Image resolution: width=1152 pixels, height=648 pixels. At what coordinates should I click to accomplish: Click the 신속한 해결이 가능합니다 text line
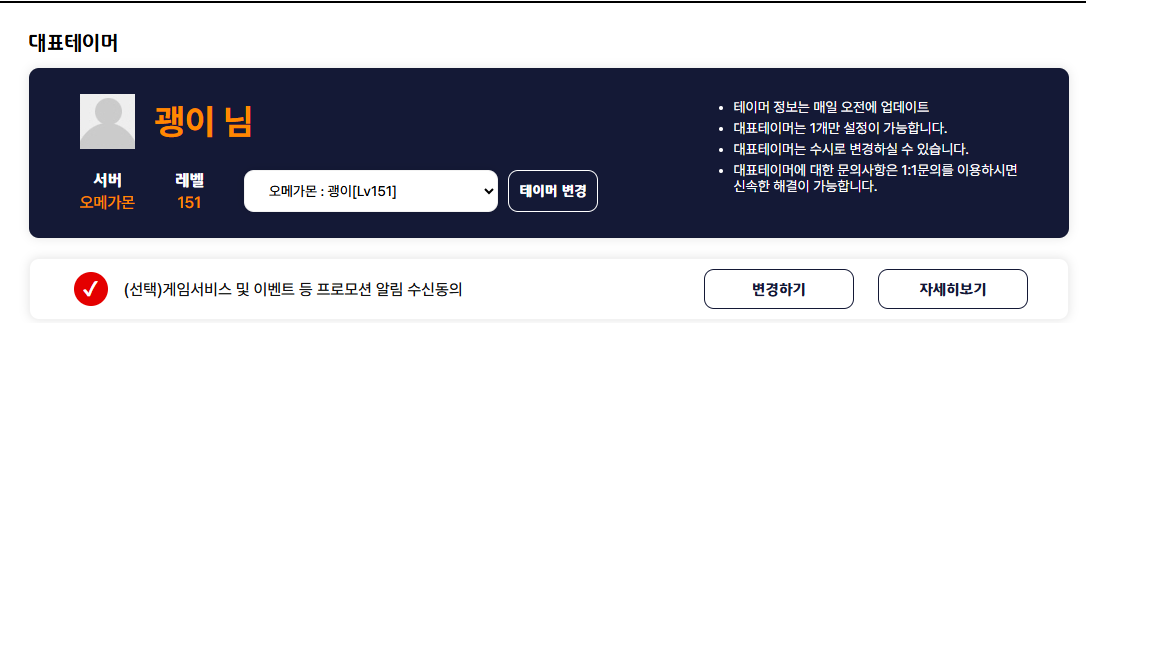tap(805, 186)
